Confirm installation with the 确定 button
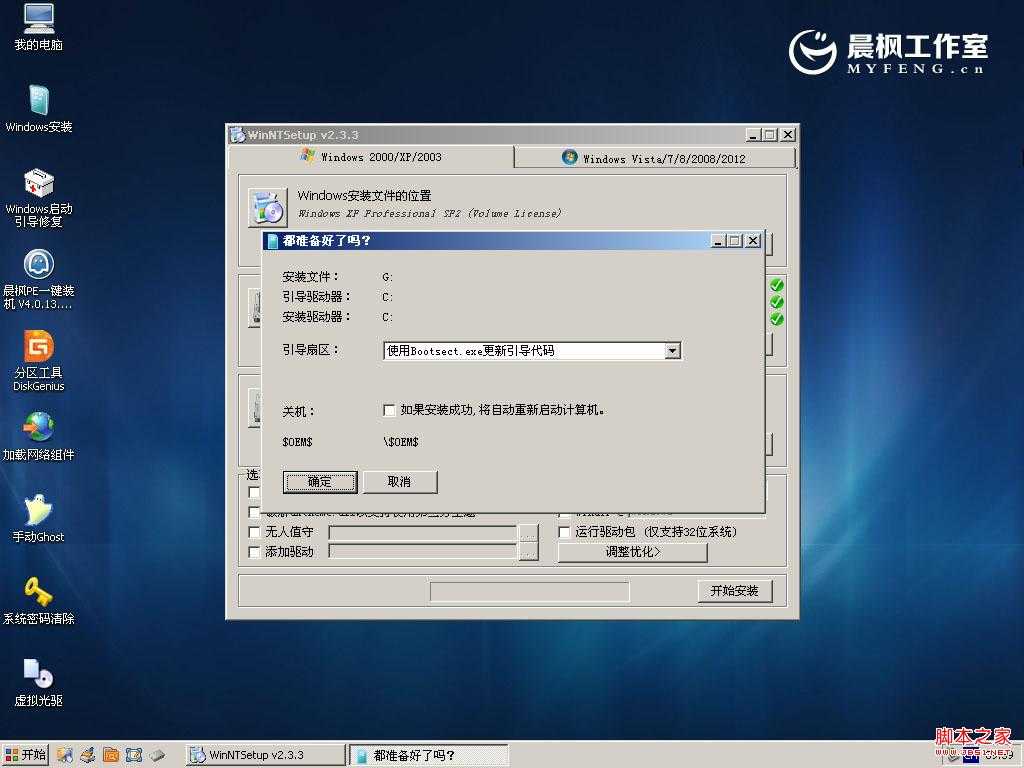The width and height of the screenshot is (1024, 768). click(x=319, y=482)
